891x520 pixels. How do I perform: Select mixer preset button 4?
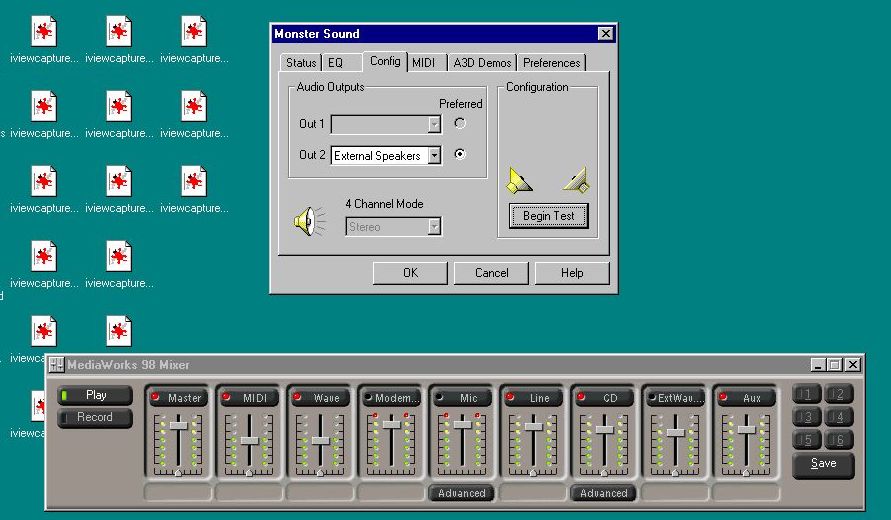(839, 417)
